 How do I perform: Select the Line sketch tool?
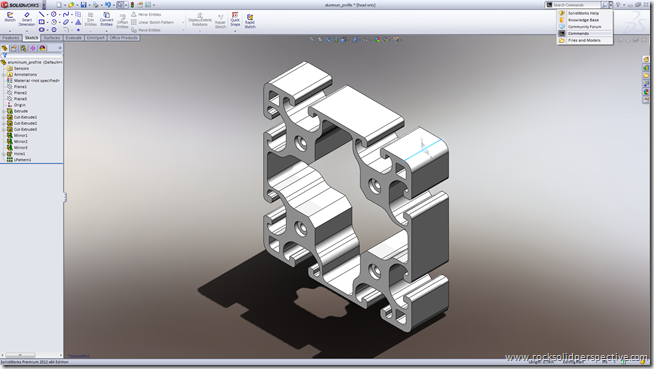point(41,14)
